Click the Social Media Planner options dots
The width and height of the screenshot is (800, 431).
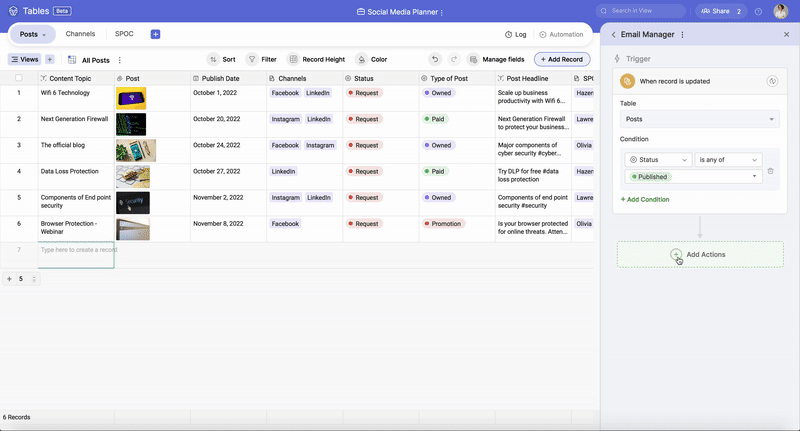pyautogui.click(x=442, y=12)
